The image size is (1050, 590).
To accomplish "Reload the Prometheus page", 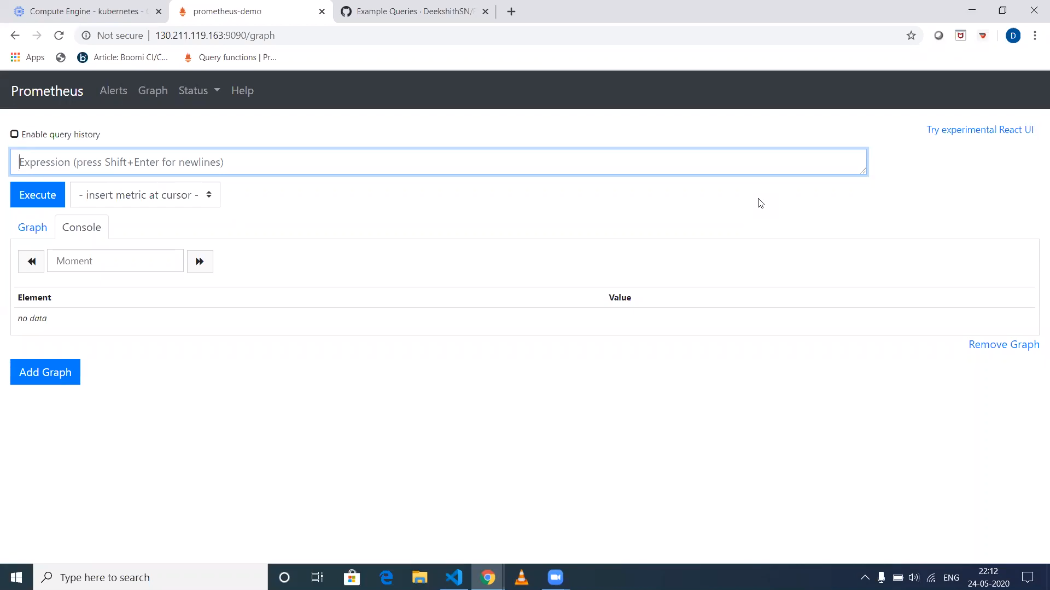I will tap(59, 35).
